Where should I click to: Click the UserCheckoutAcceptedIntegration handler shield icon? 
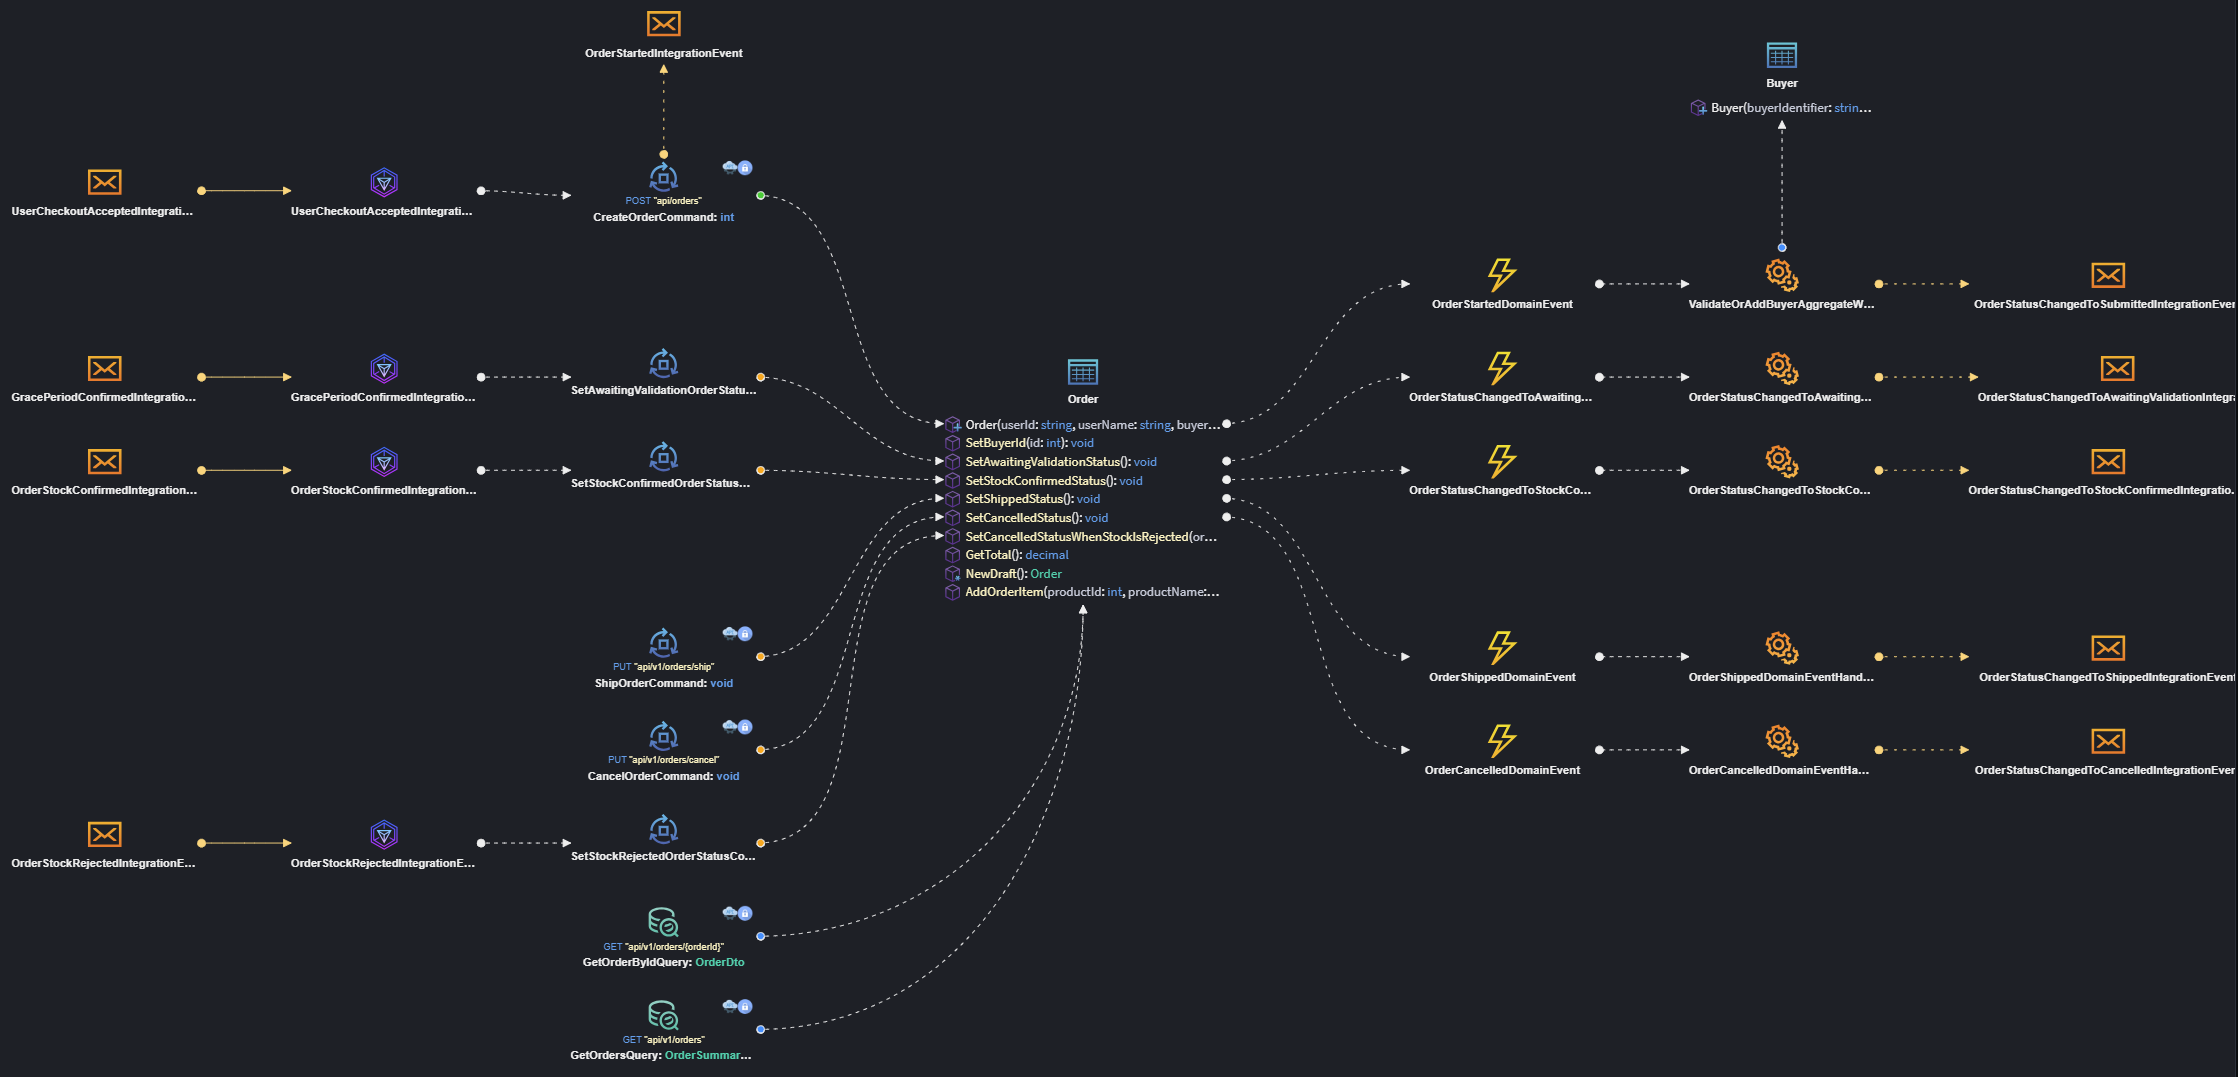(x=384, y=182)
